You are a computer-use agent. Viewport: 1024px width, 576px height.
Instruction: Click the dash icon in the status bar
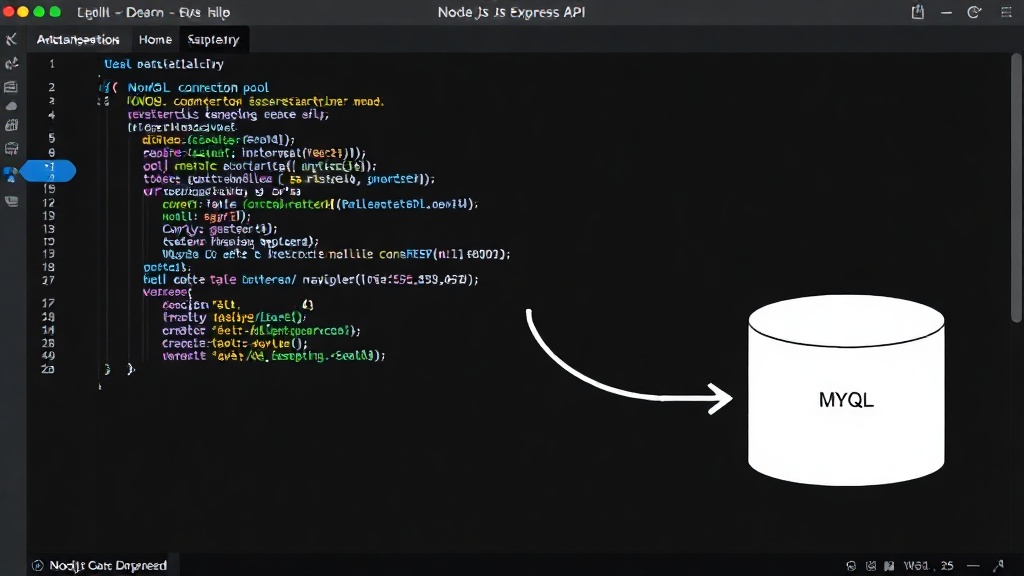tap(973, 566)
